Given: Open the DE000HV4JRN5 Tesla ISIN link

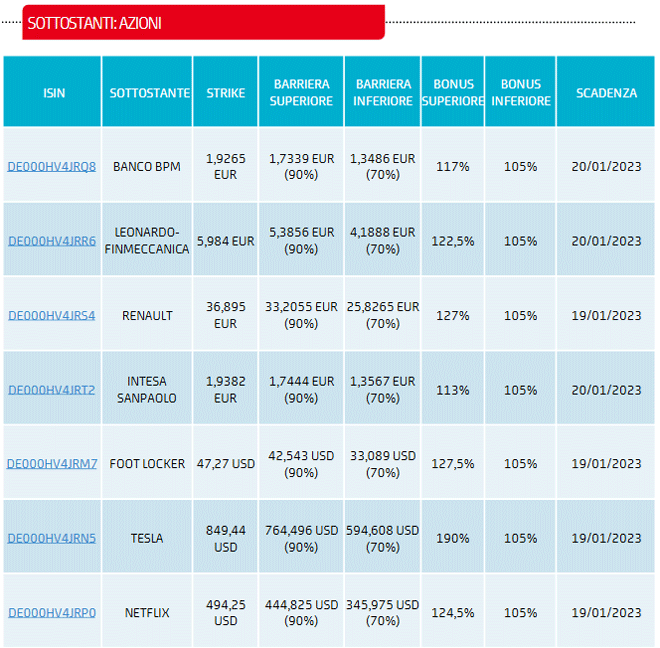Looking at the screenshot, I should [52, 538].
